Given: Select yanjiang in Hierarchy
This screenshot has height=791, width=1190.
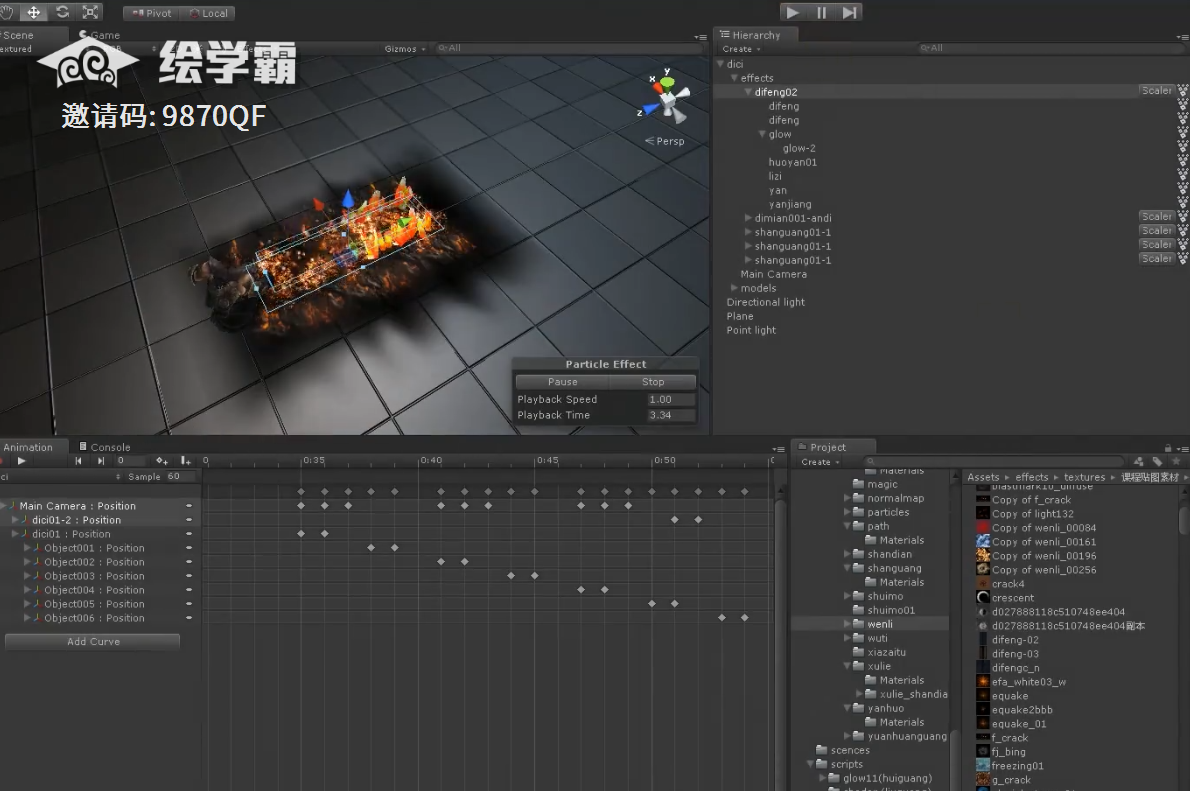Looking at the screenshot, I should [789, 204].
